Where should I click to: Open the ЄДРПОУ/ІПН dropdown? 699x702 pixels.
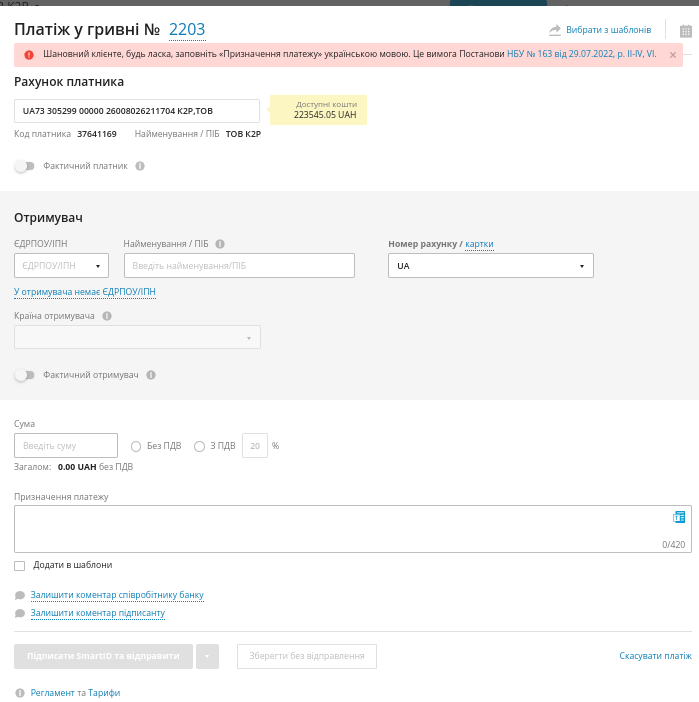[x=61, y=266]
